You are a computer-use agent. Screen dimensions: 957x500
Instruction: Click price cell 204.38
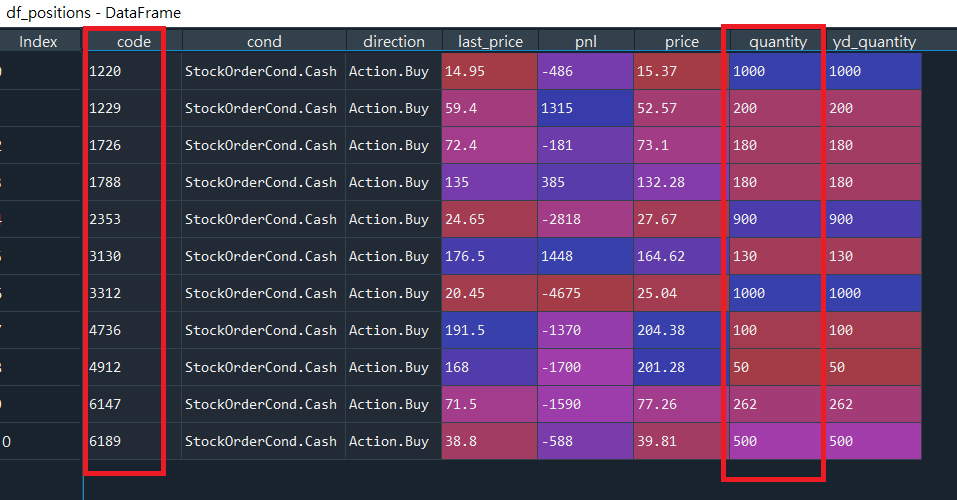tap(682, 330)
